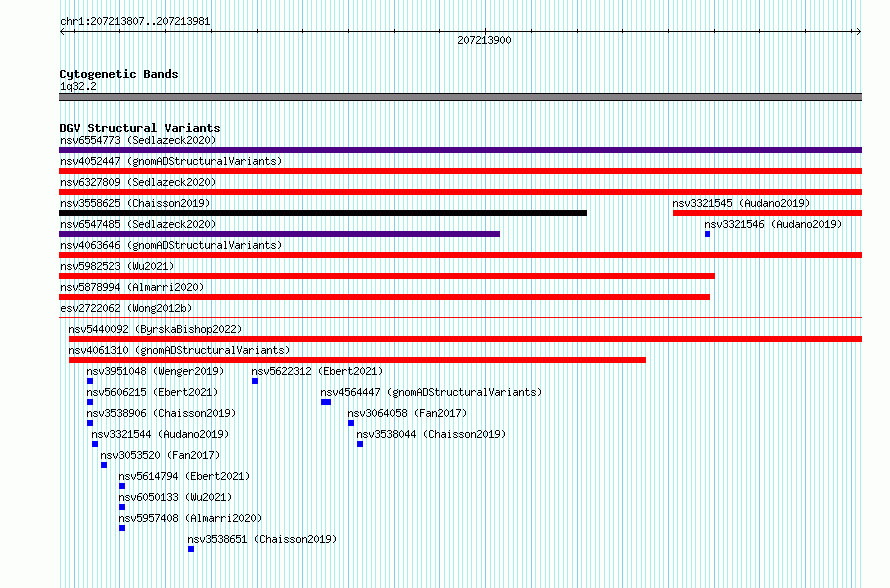
Task: Click the red nsv5982523 variant bar
Action: pos(387,276)
